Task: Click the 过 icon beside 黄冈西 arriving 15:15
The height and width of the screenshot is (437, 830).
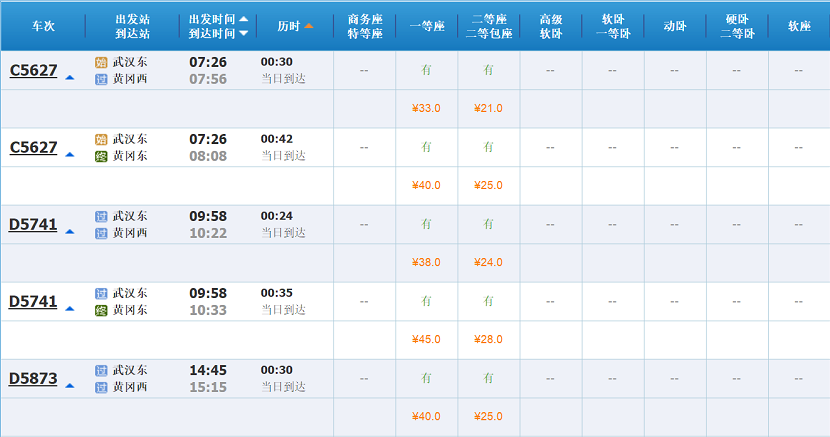Action: (101, 387)
